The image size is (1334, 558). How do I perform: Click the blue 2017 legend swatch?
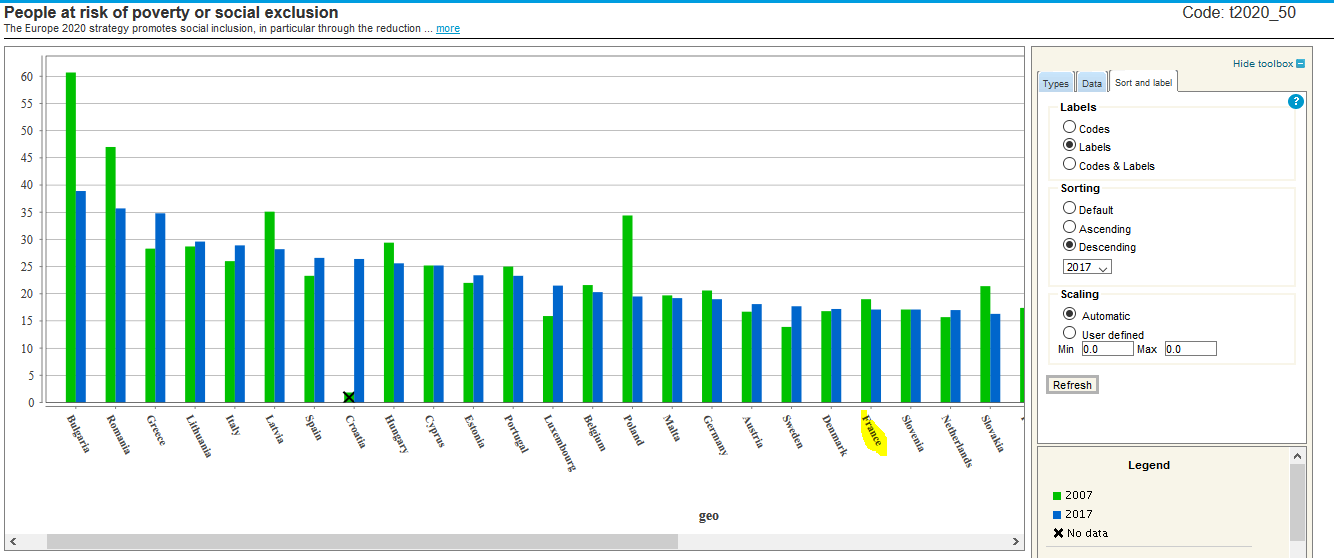click(1057, 515)
